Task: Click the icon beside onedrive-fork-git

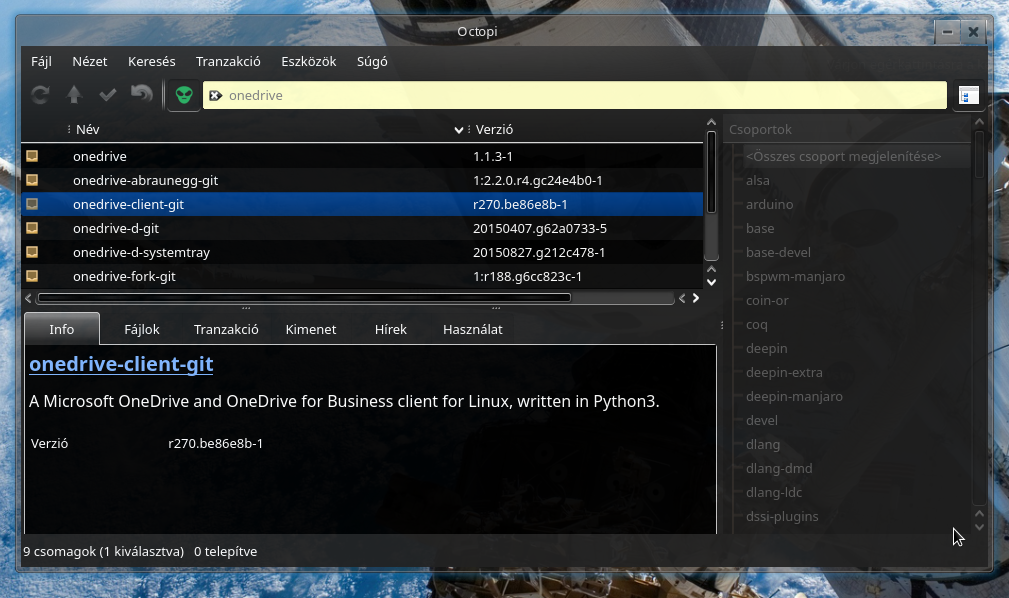Action: [32, 276]
